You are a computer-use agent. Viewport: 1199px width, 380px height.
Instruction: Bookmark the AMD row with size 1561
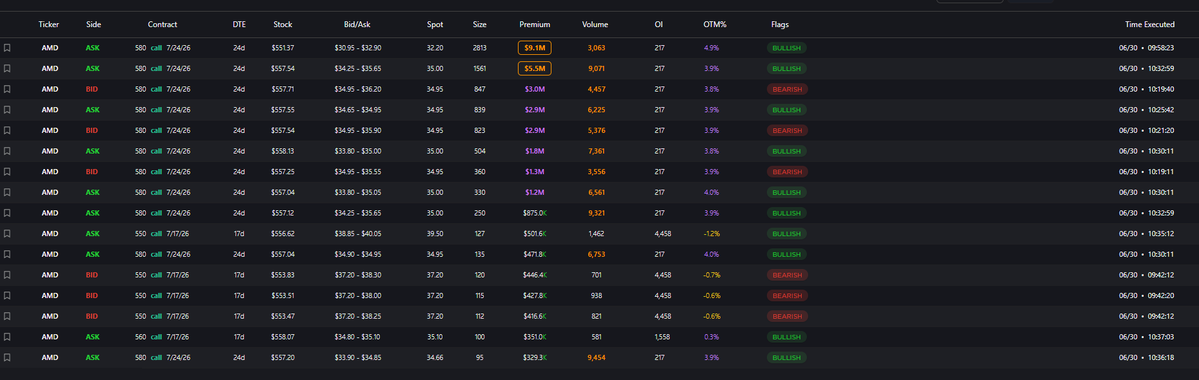[x=6, y=68]
